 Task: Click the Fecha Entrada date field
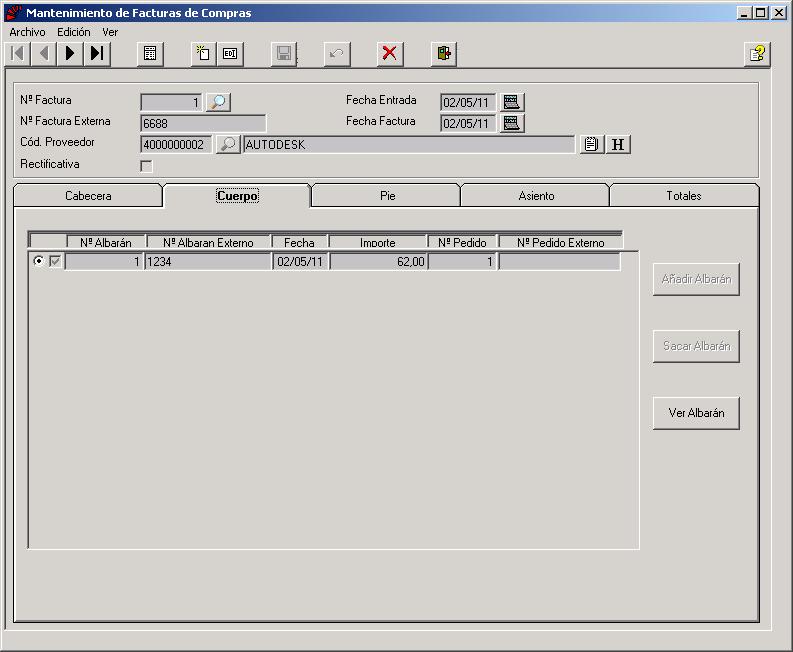click(x=468, y=103)
